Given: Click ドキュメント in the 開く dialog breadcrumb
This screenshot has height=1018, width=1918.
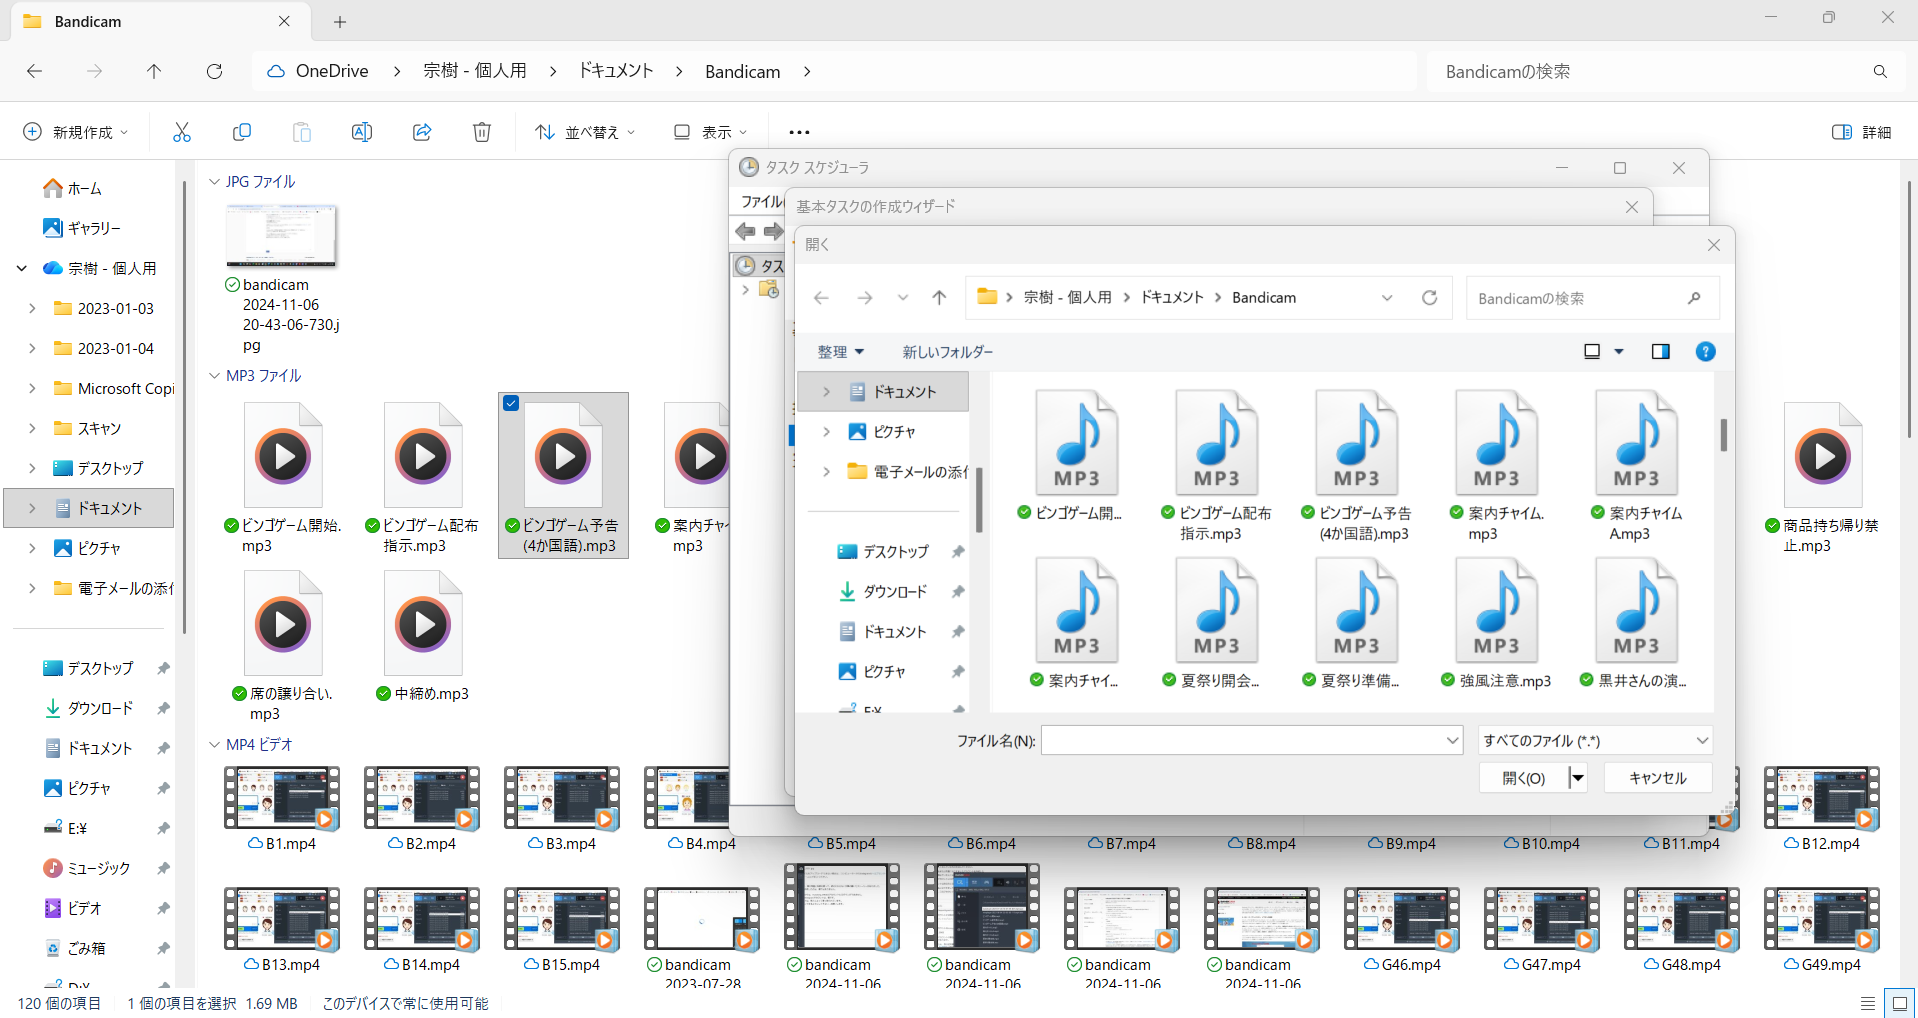Looking at the screenshot, I should pyautogui.click(x=1172, y=298).
